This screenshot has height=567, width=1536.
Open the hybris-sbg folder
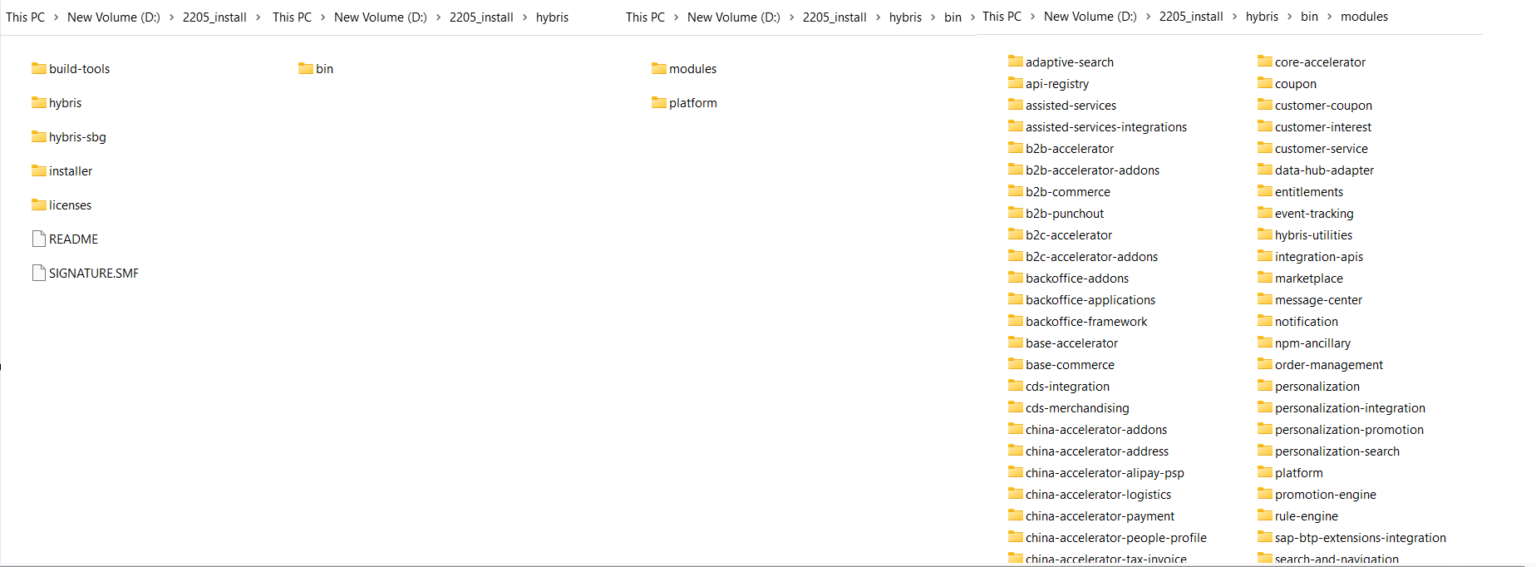pyautogui.click(x=76, y=137)
